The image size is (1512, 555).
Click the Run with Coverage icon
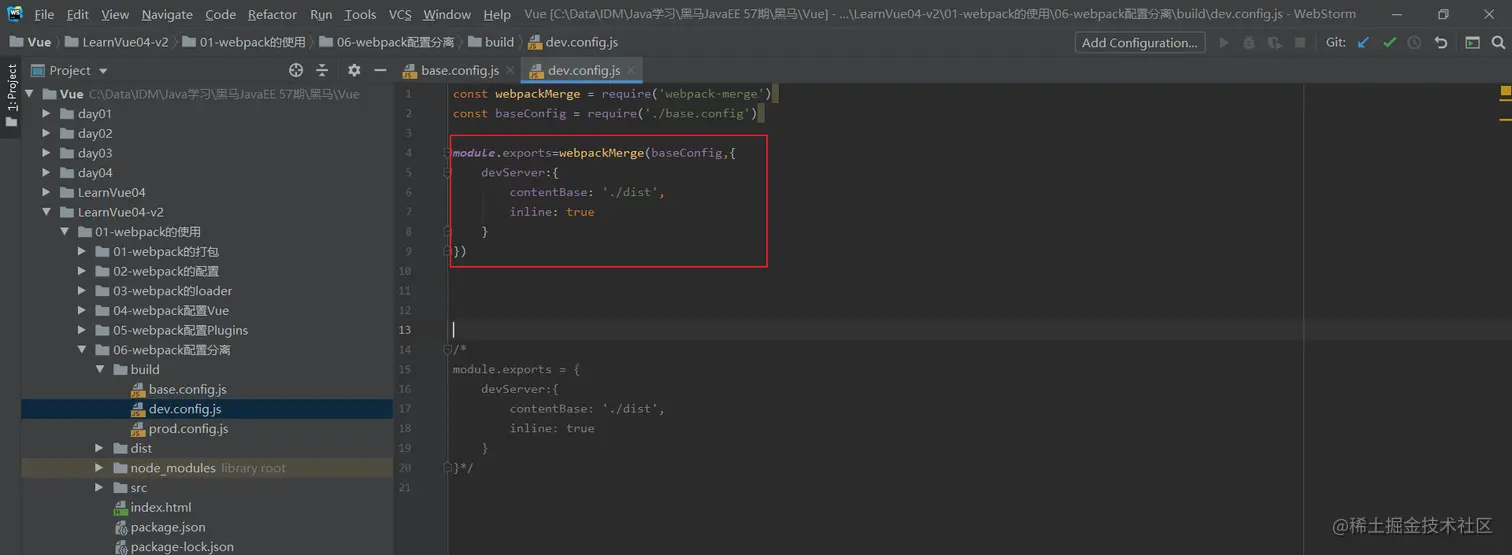(x=1274, y=43)
